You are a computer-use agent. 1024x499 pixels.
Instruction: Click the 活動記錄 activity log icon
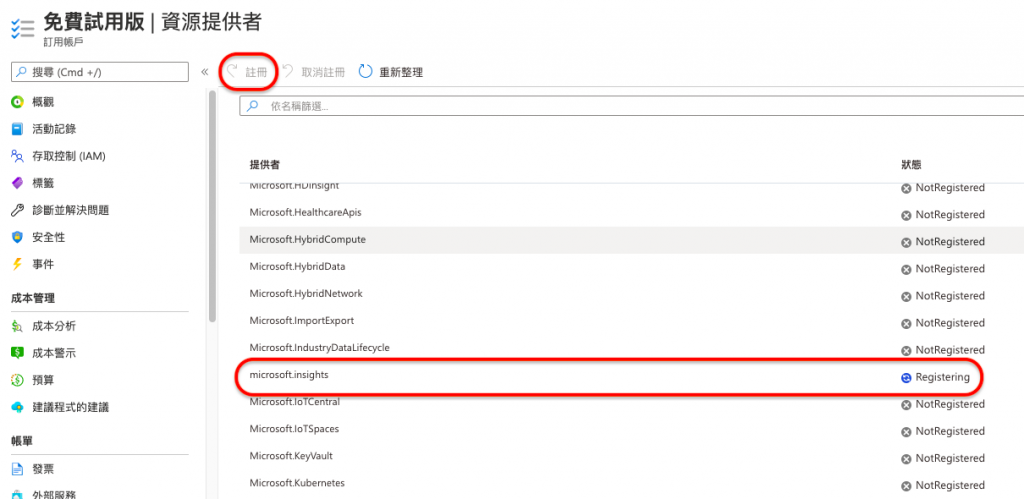point(18,129)
